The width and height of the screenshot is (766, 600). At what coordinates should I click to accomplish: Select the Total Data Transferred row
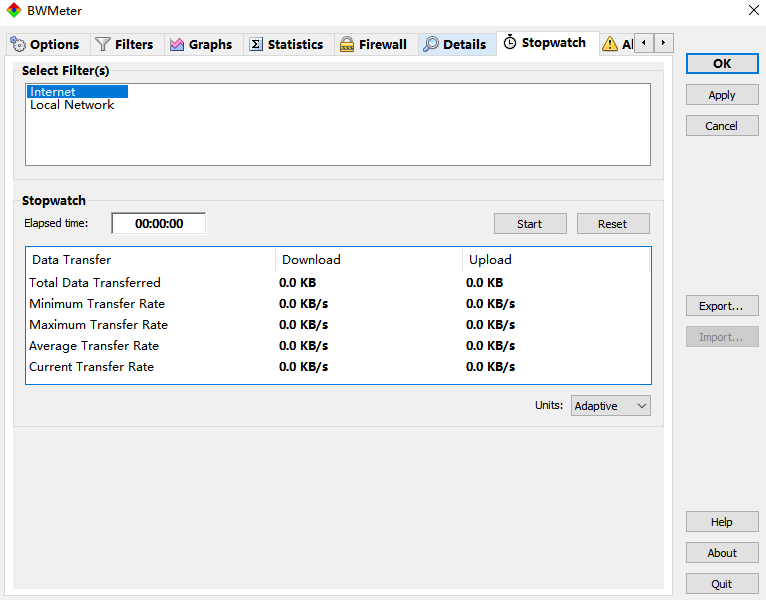click(338, 282)
